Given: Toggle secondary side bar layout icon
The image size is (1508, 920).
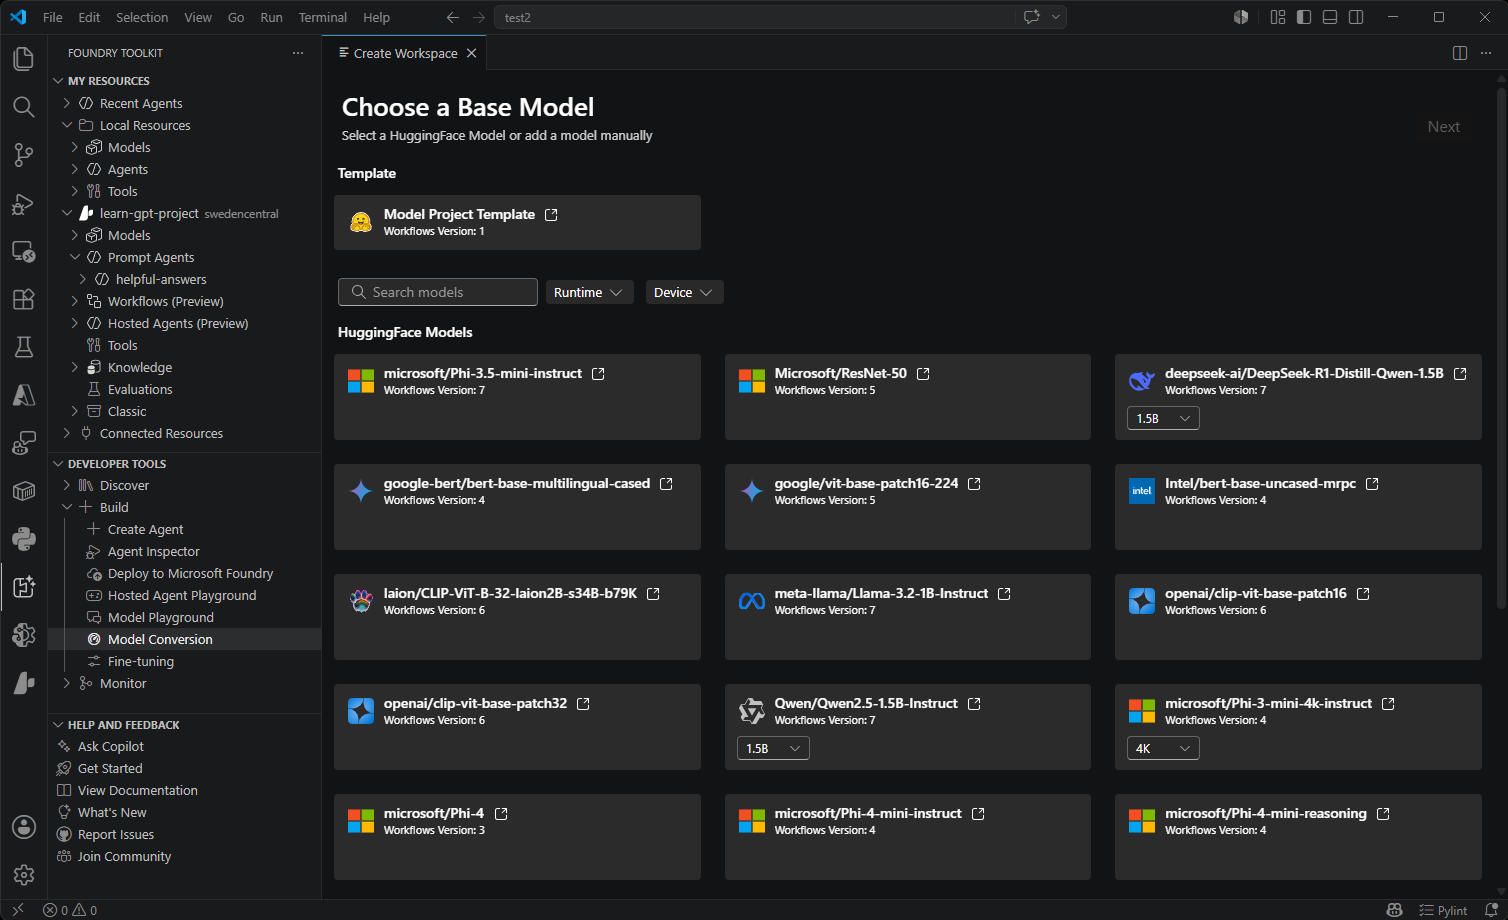Looking at the screenshot, I should click(x=1356, y=17).
